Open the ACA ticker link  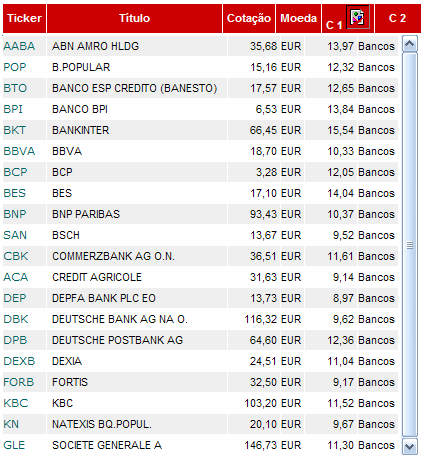16,277
